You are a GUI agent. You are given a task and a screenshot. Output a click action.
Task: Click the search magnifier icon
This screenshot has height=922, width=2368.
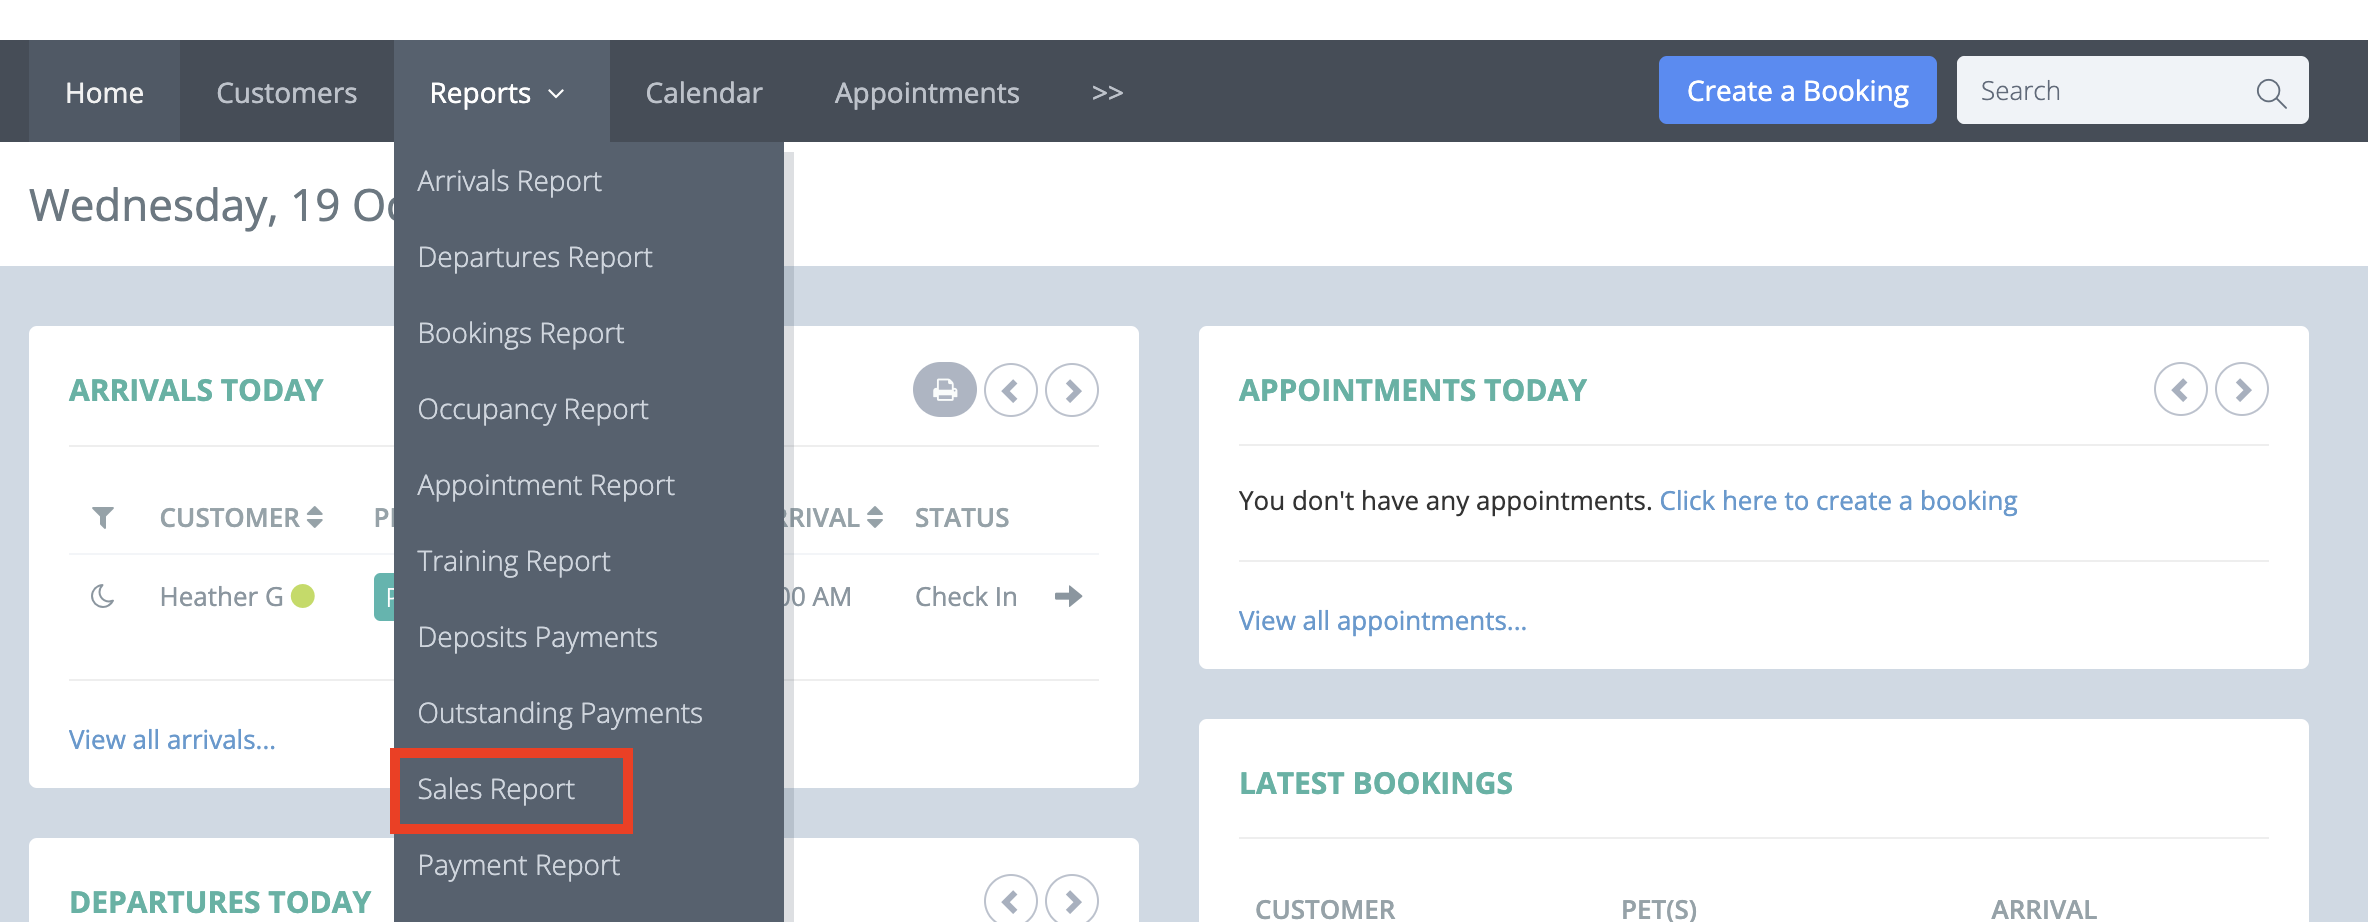tap(2271, 93)
